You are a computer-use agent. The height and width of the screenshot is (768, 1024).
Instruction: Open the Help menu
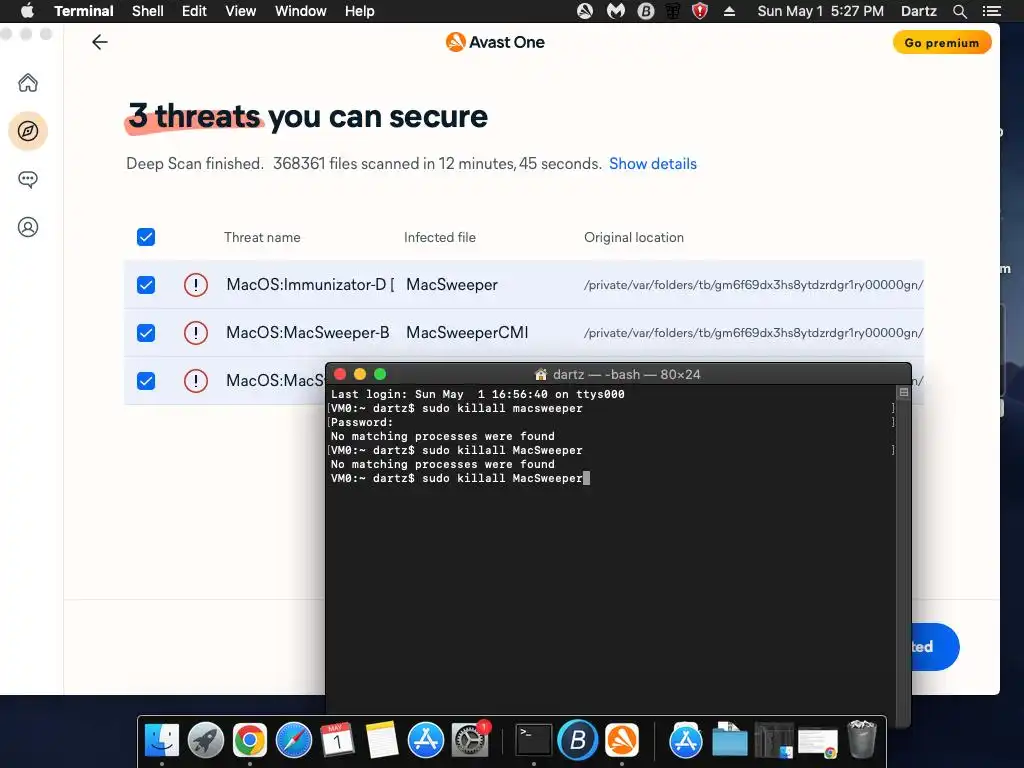click(x=359, y=11)
